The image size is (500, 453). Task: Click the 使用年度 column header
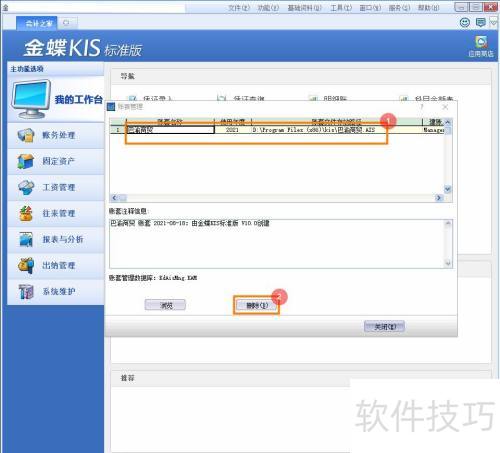pyautogui.click(x=233, y=121)
